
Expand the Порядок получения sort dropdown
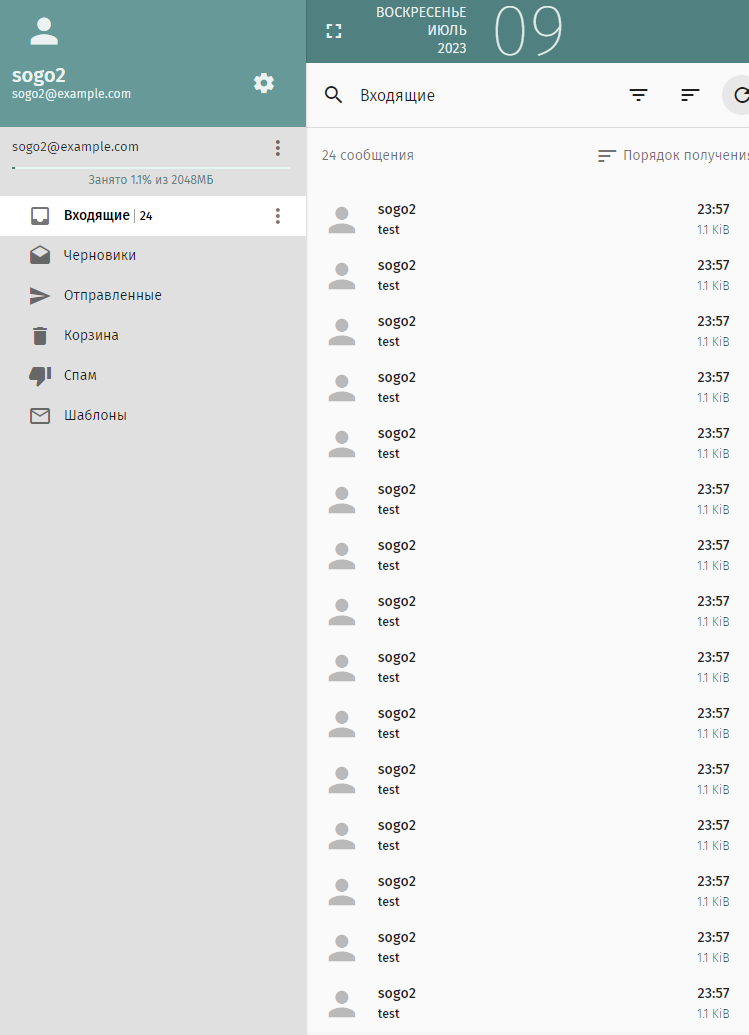(672, 155)
